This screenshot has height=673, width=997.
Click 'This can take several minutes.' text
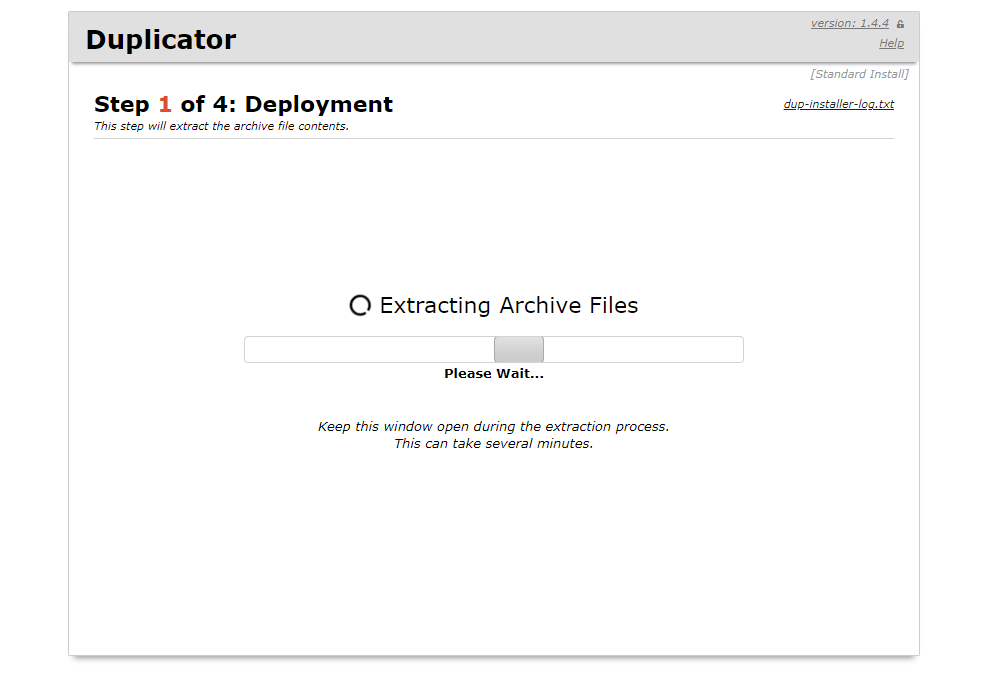pos(493,443)
